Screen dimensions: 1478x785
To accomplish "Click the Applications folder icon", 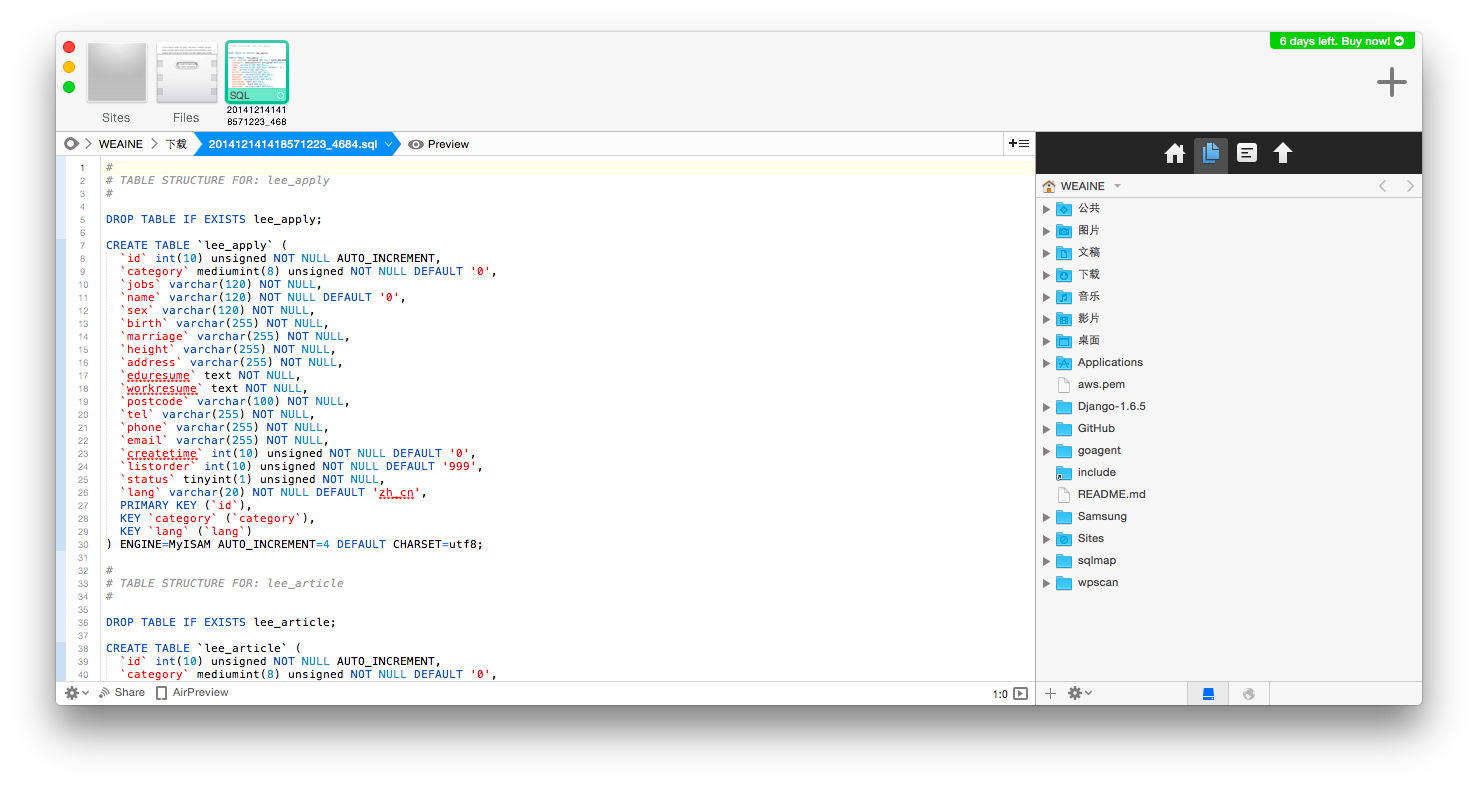I will (x=1064, y=363).
